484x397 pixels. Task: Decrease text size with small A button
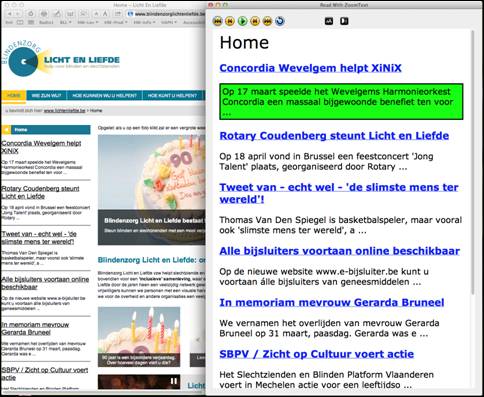click(96, 14)
